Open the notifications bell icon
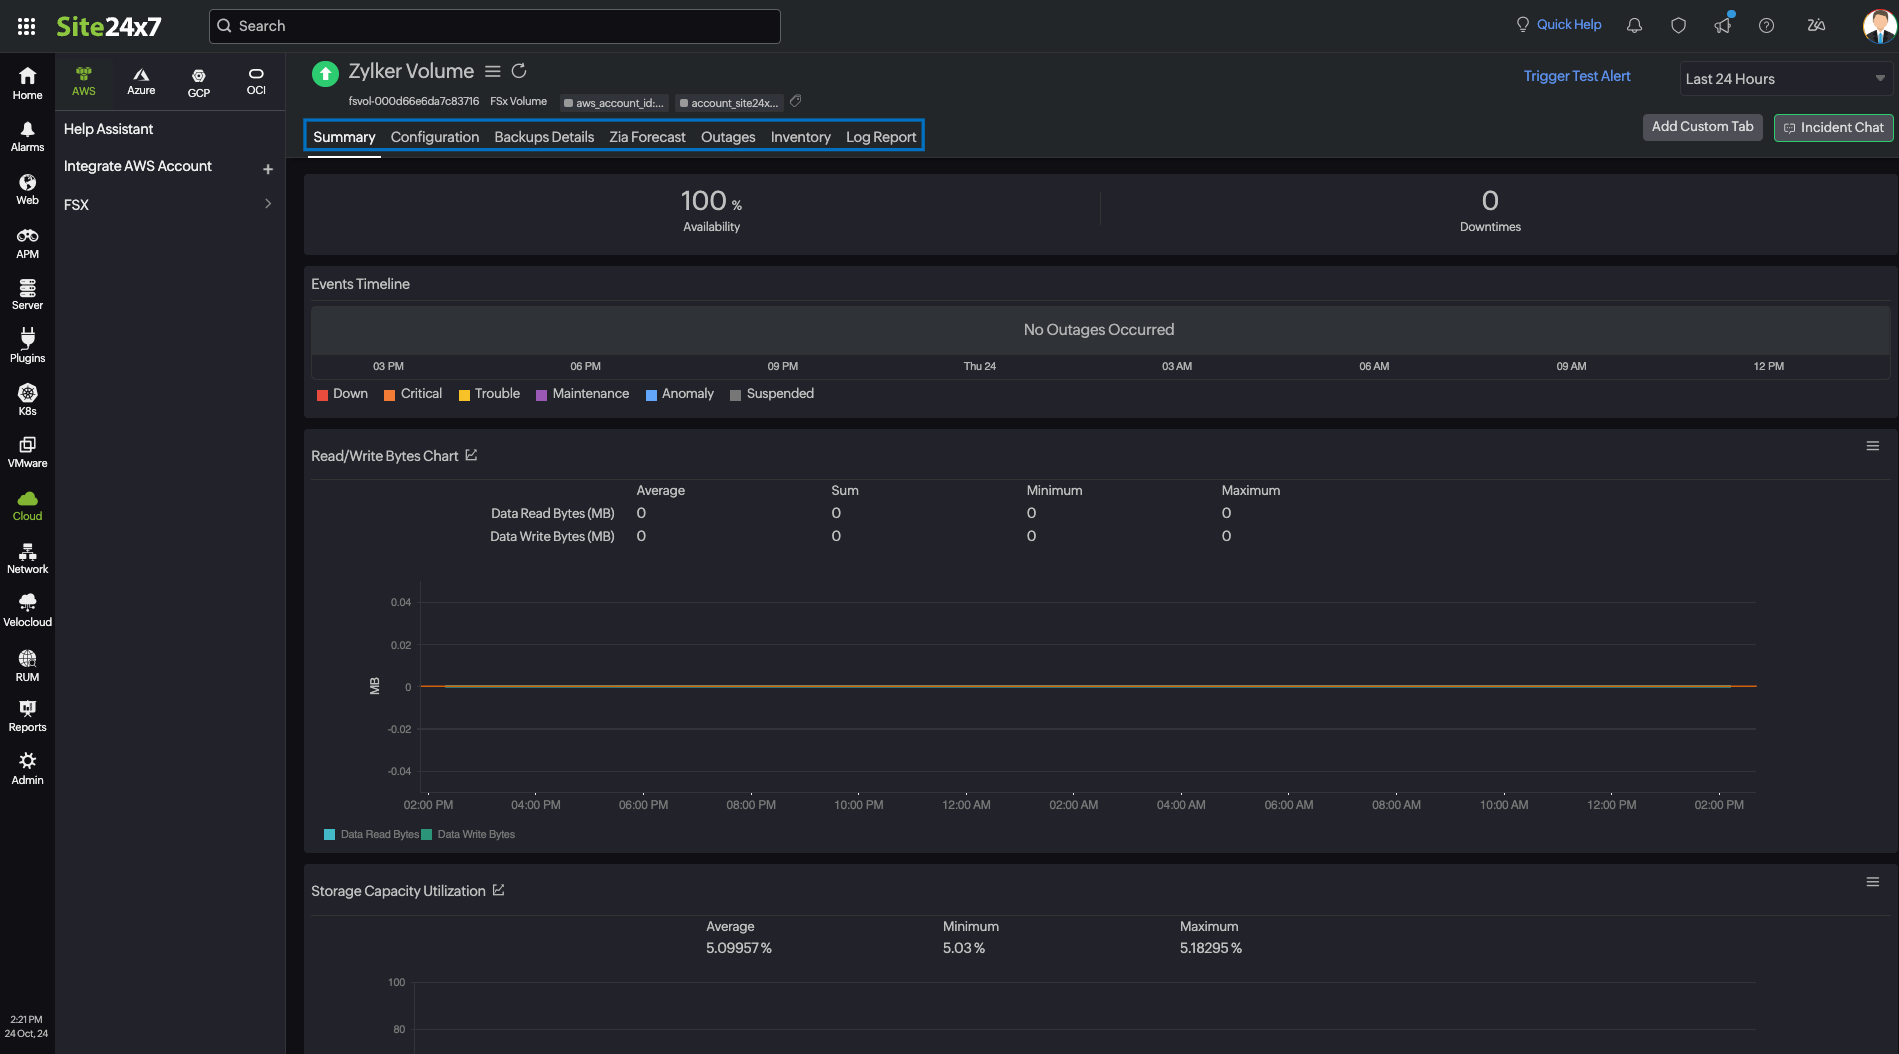Image resolution: width=1899 pixels, height=1054 pixels. pyautogui.click(x=1634, y=26)
